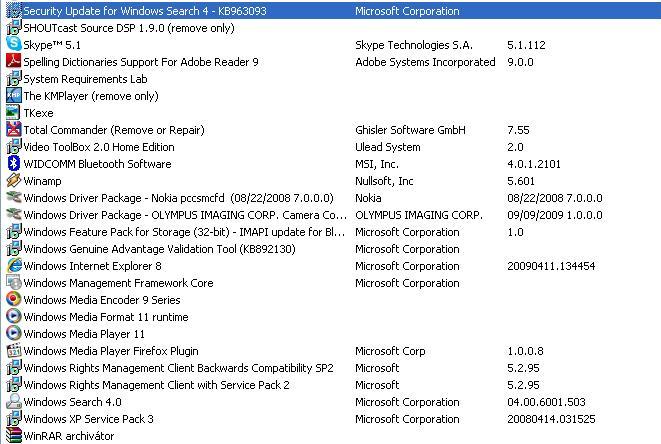661x444 pixels.
Task: Click the Skype 5.1 icon
Action: point(13,44)
